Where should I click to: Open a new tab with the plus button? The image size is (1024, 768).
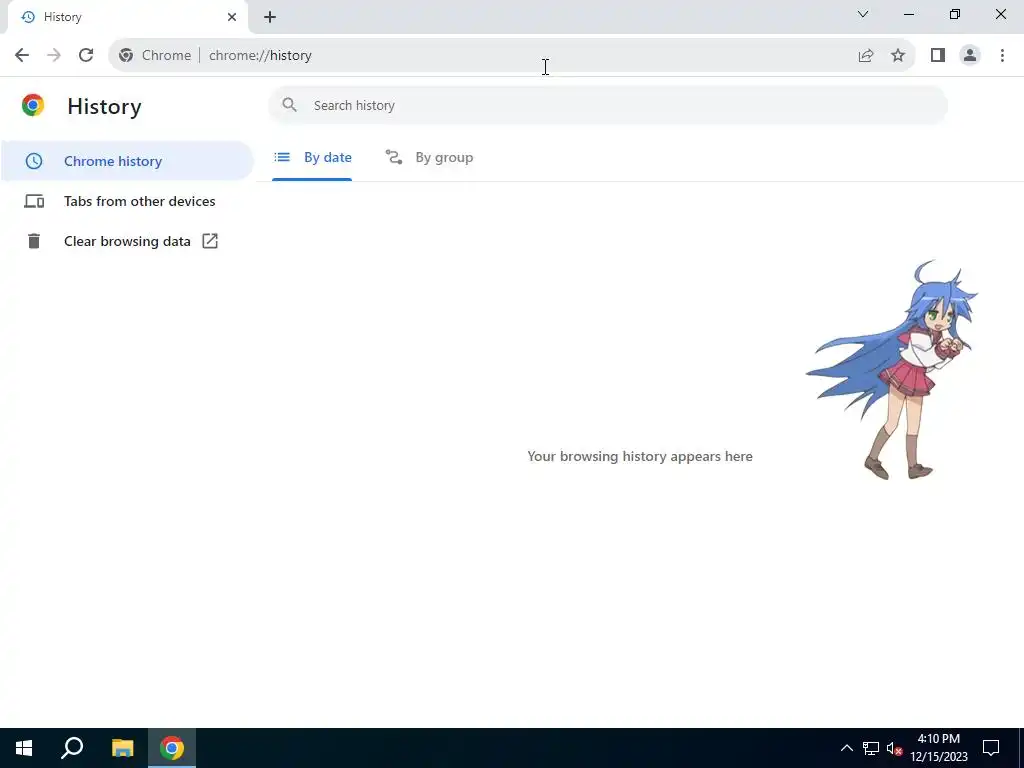(270, 17)
